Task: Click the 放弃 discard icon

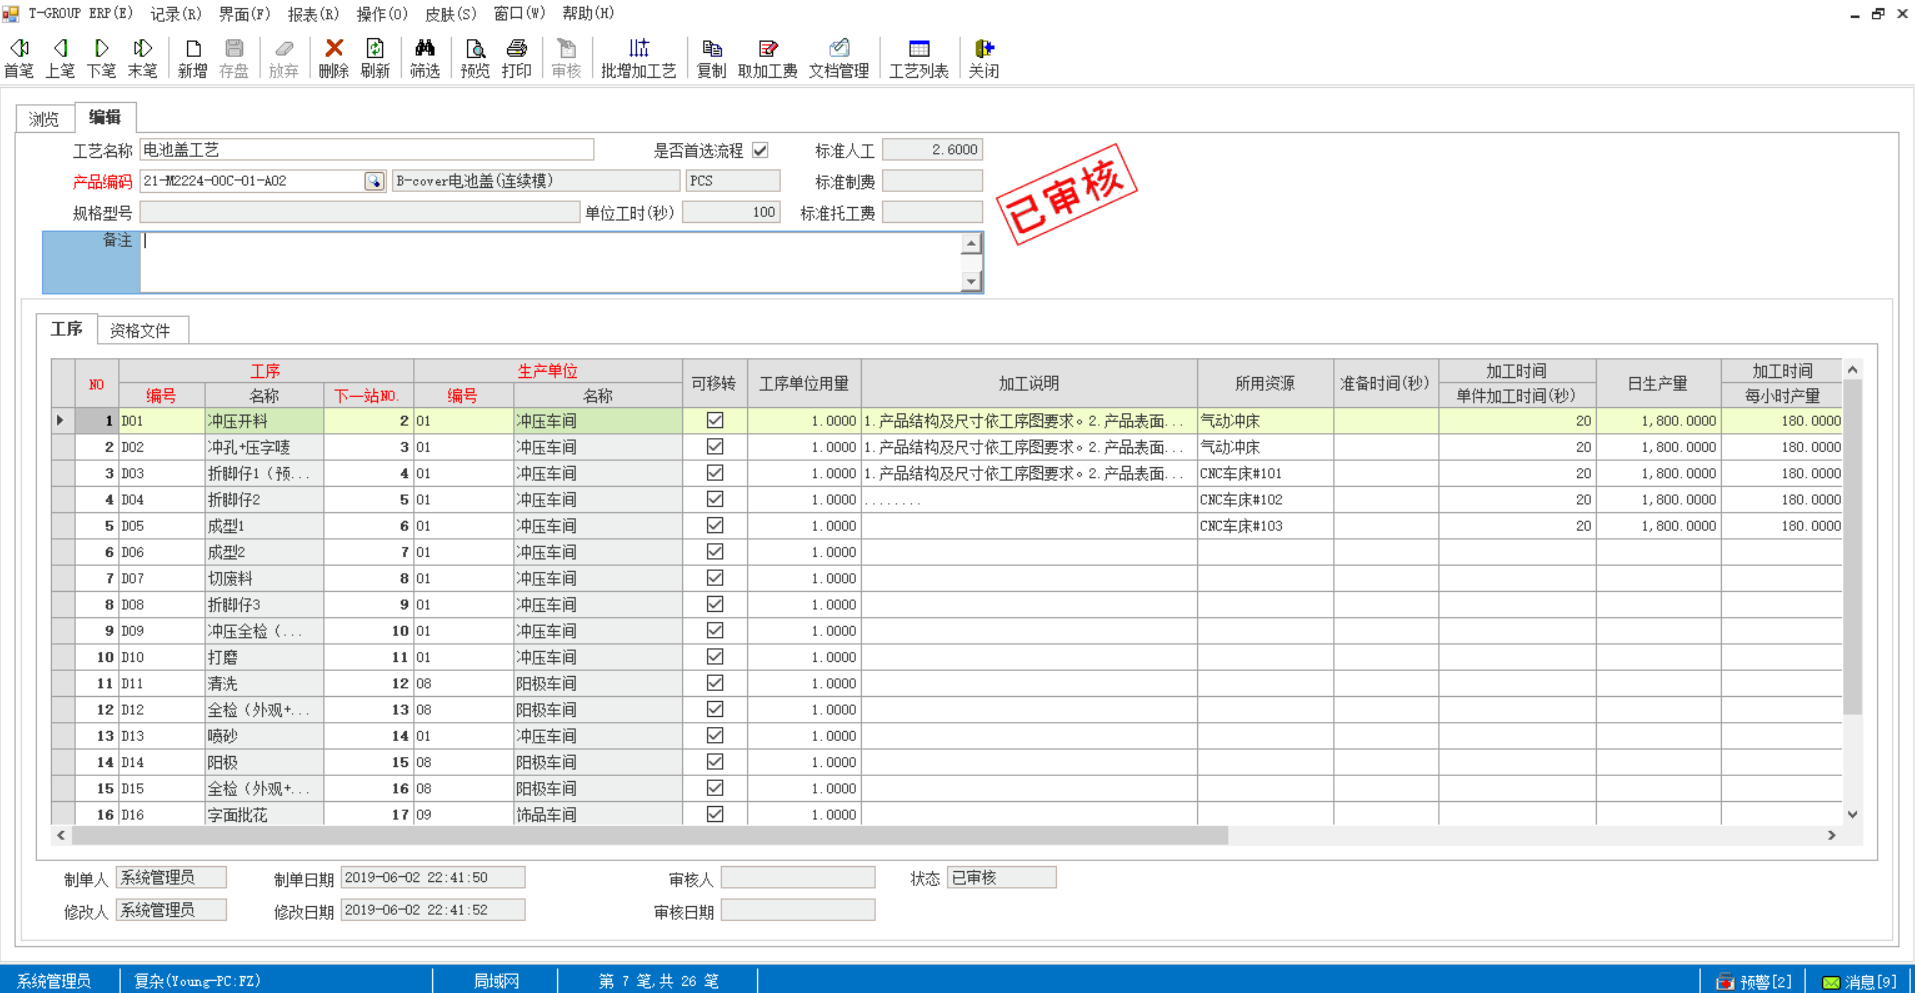Action: coord(284,58)
